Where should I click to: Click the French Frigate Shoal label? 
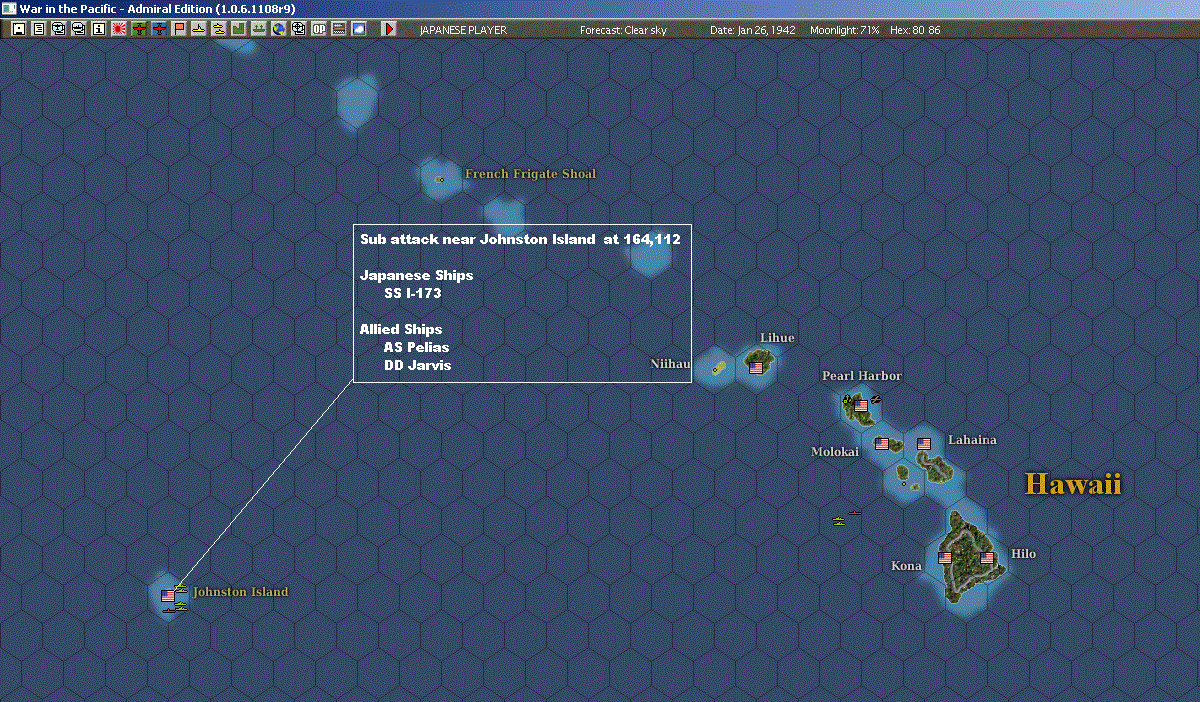[x=530, y=174]
